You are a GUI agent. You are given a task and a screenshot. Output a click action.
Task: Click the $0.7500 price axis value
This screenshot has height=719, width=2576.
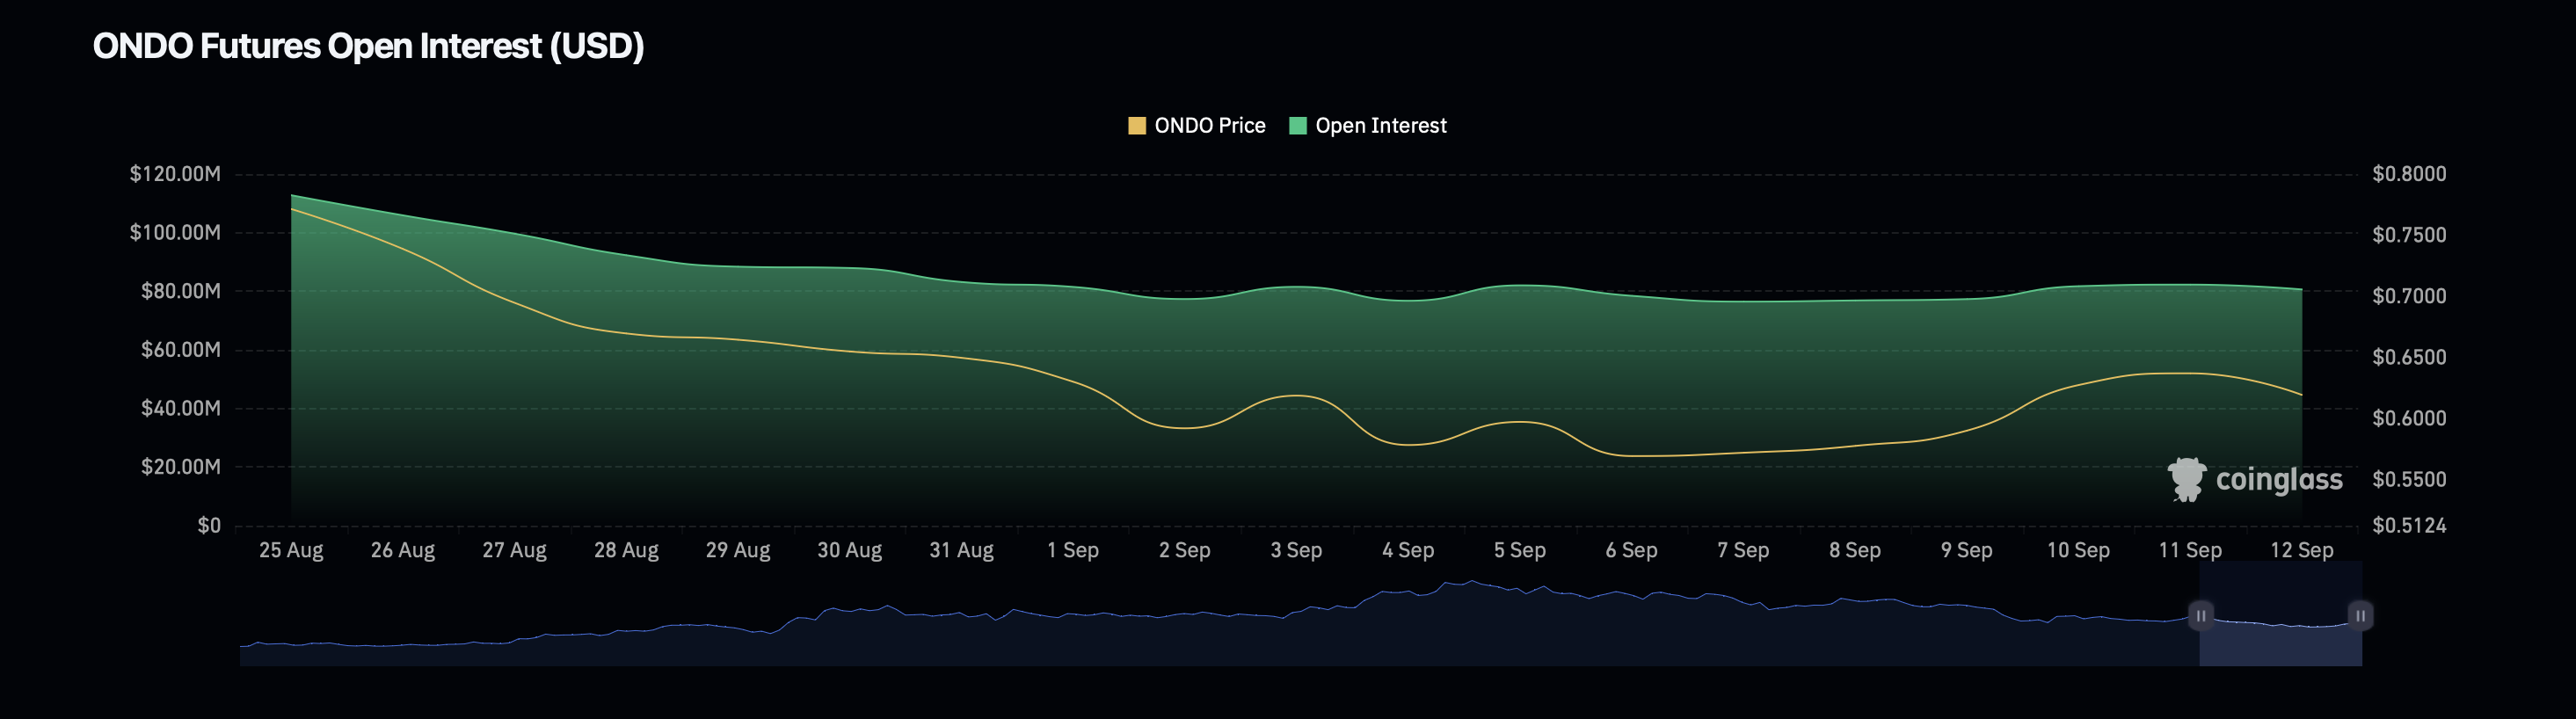point(2409,235)
